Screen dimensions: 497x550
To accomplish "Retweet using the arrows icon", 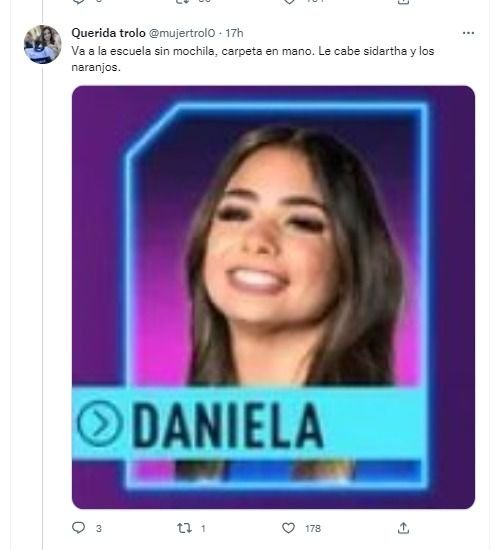I will pyautogui.click(x=184, y=528).
